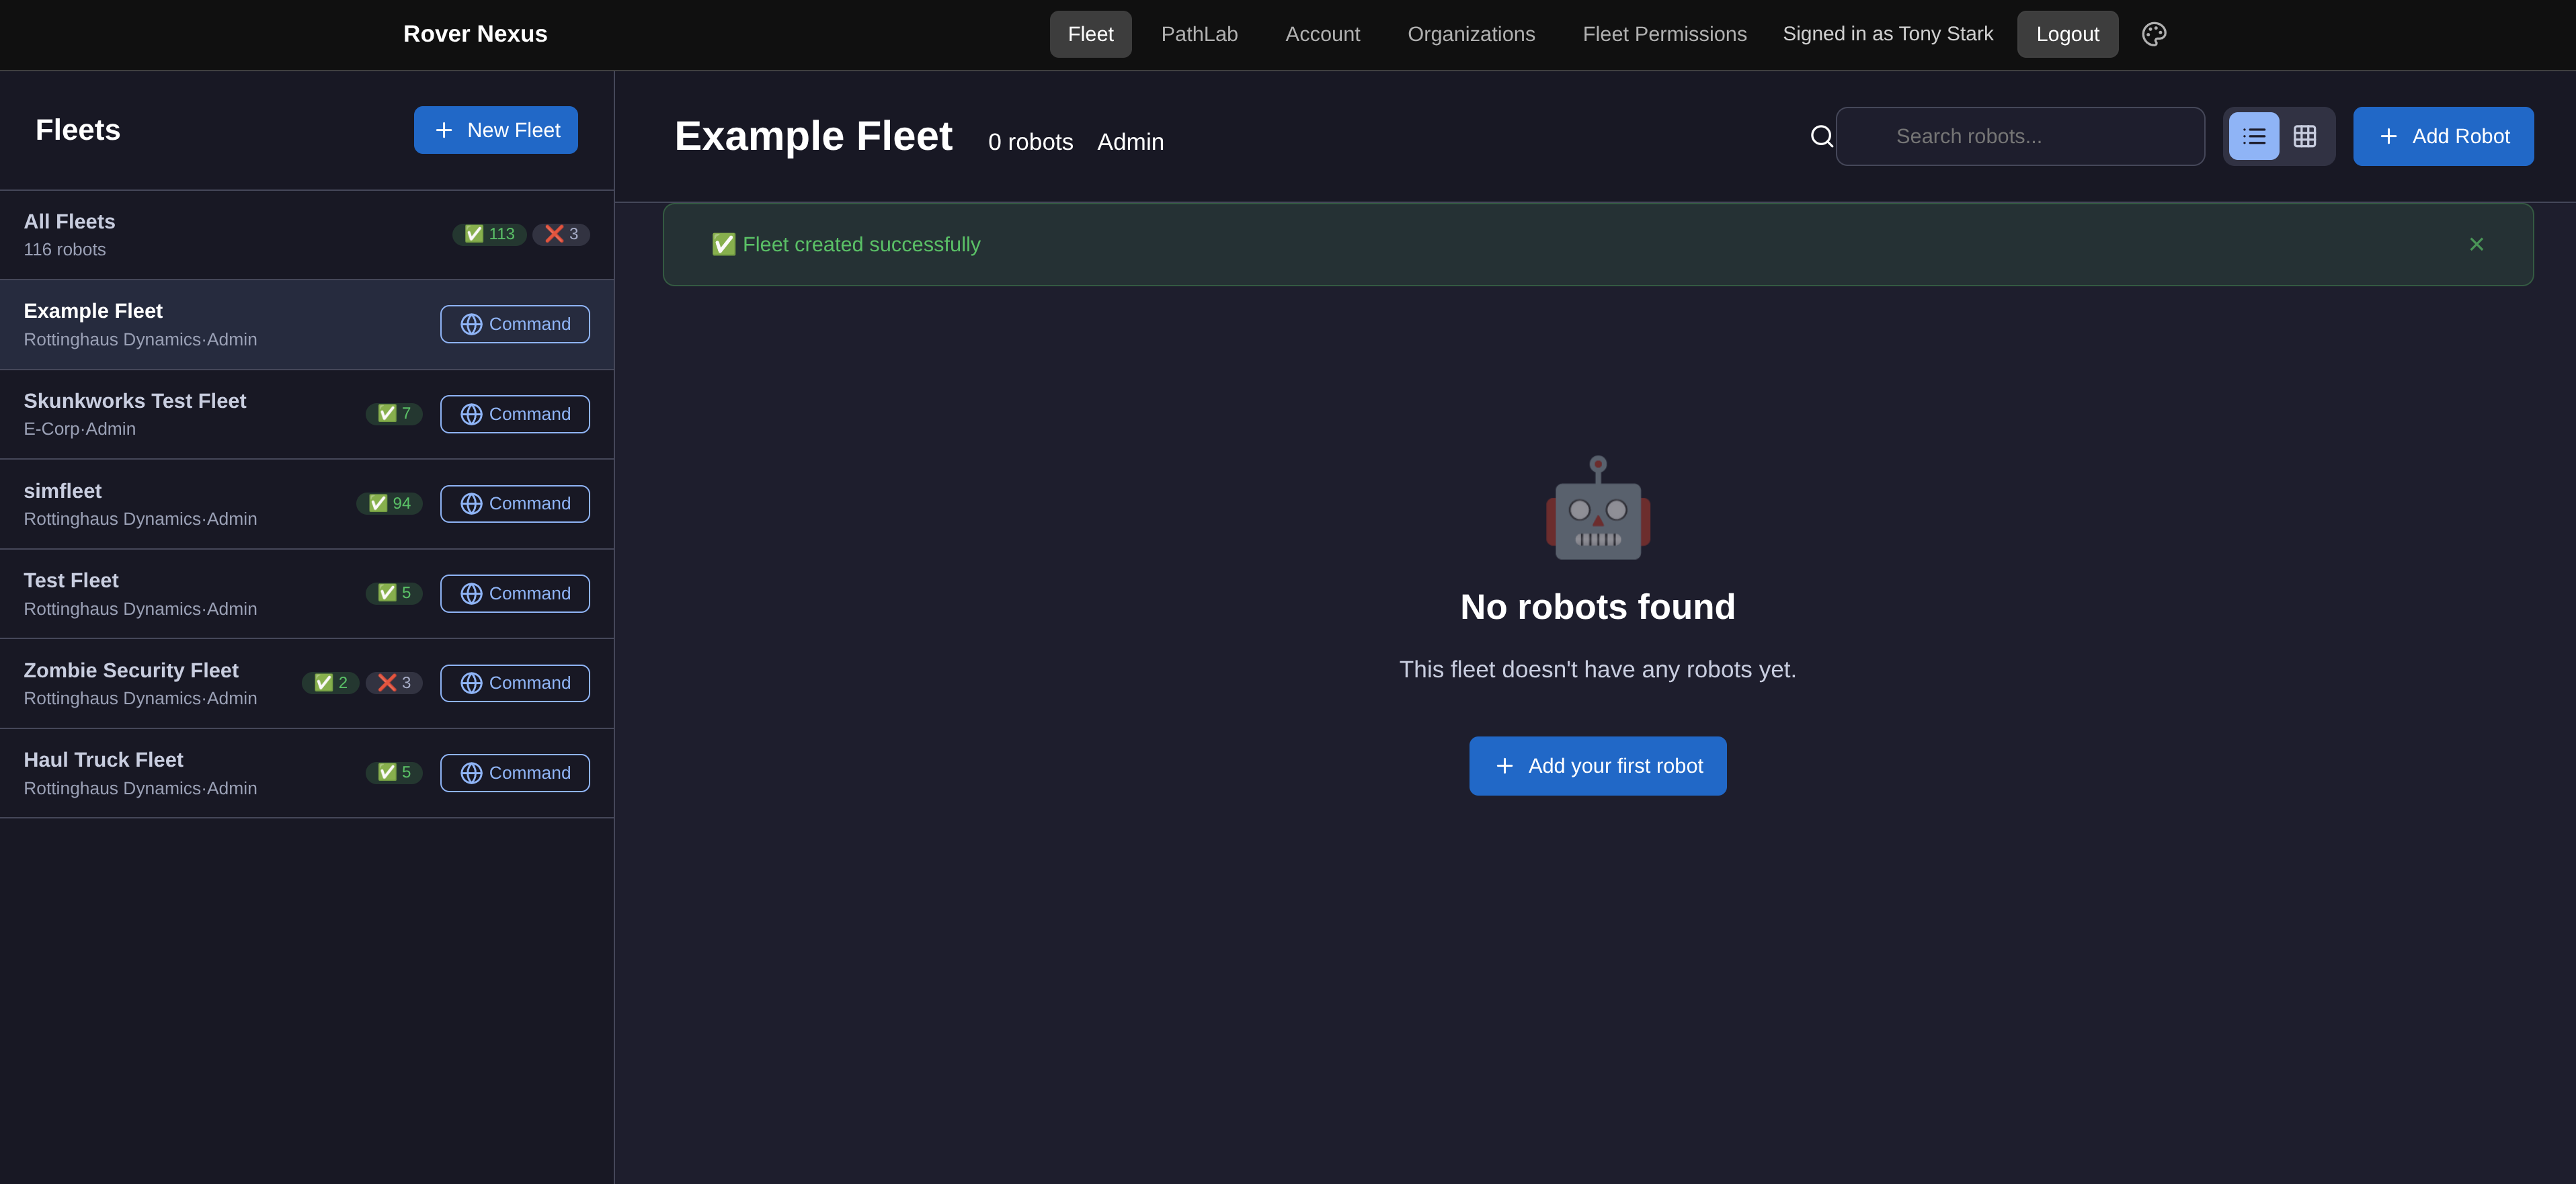Click Test Fleet online badge 5

tap(394, 593)
